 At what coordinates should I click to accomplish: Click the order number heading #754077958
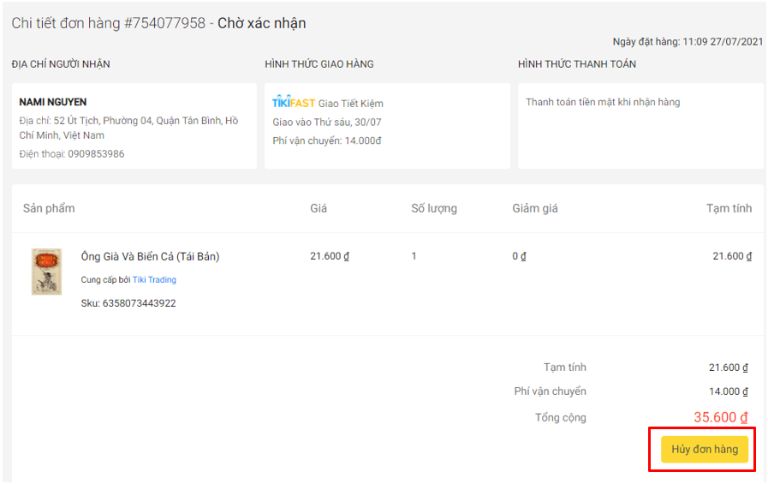point(168,23)
